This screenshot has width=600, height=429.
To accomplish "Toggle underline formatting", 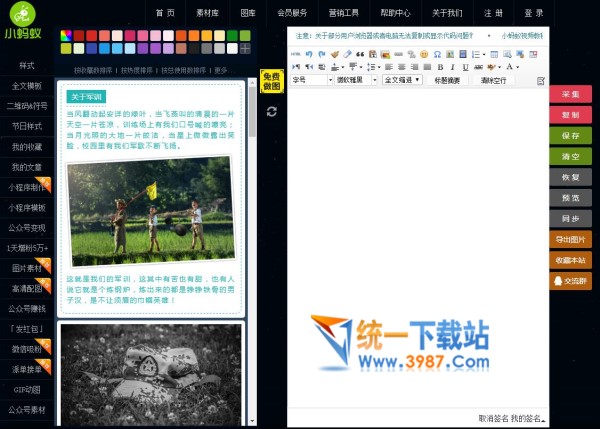I will pyautogui.click(x=465, y=67).
